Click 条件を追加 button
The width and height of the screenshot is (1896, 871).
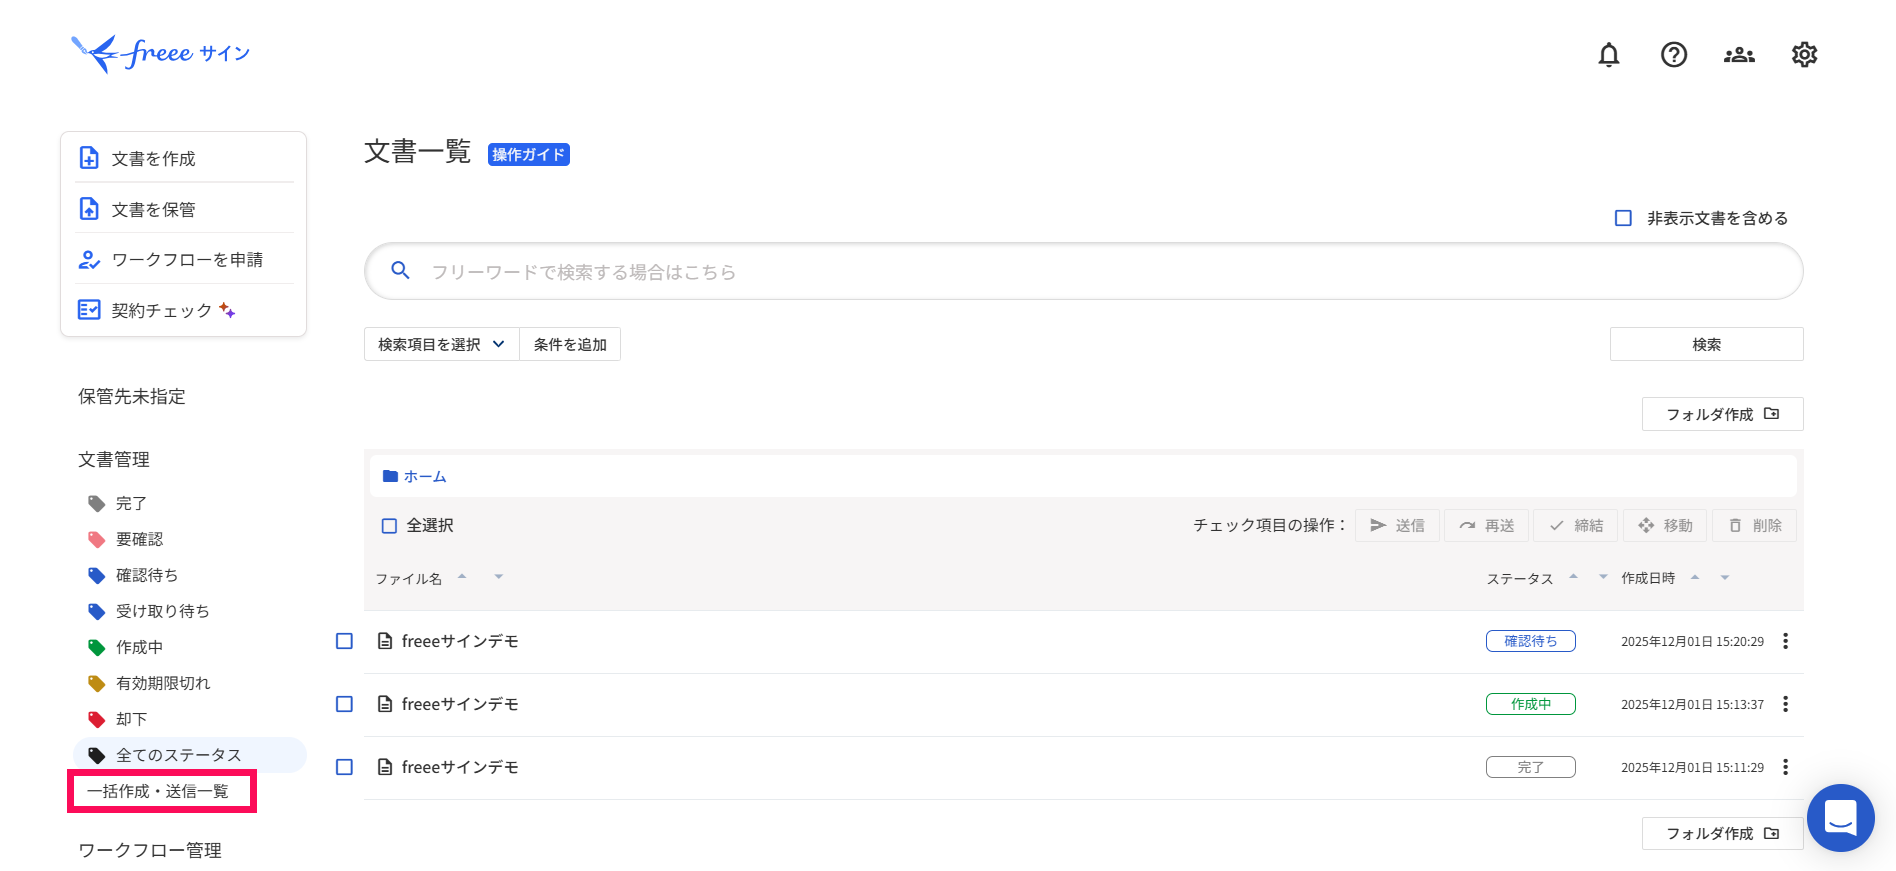click(570, 344)
